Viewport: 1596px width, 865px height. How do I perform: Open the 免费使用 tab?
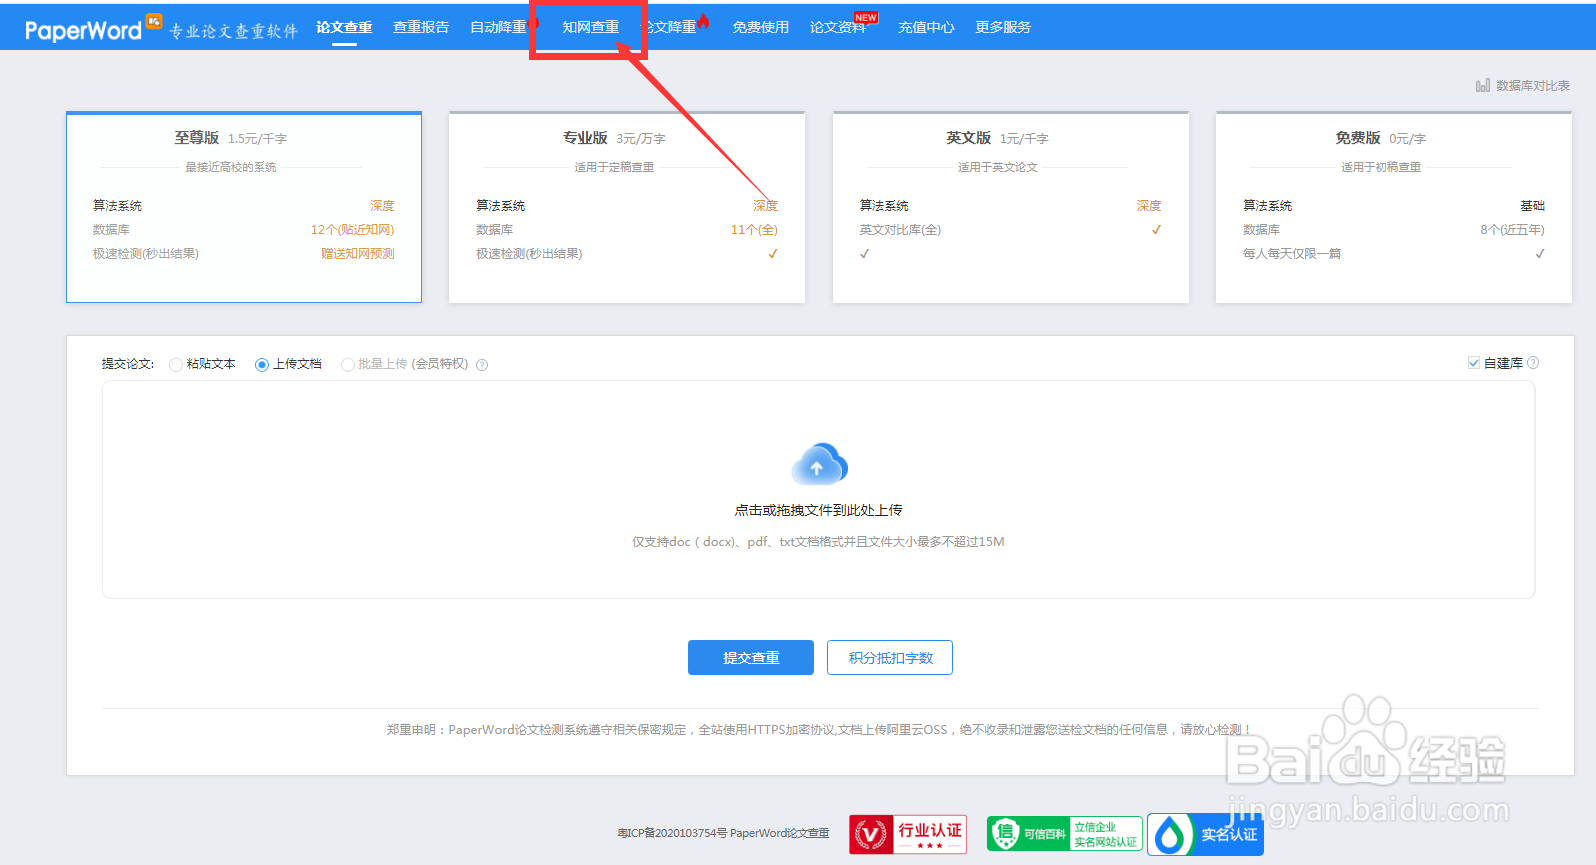(760, 27)
